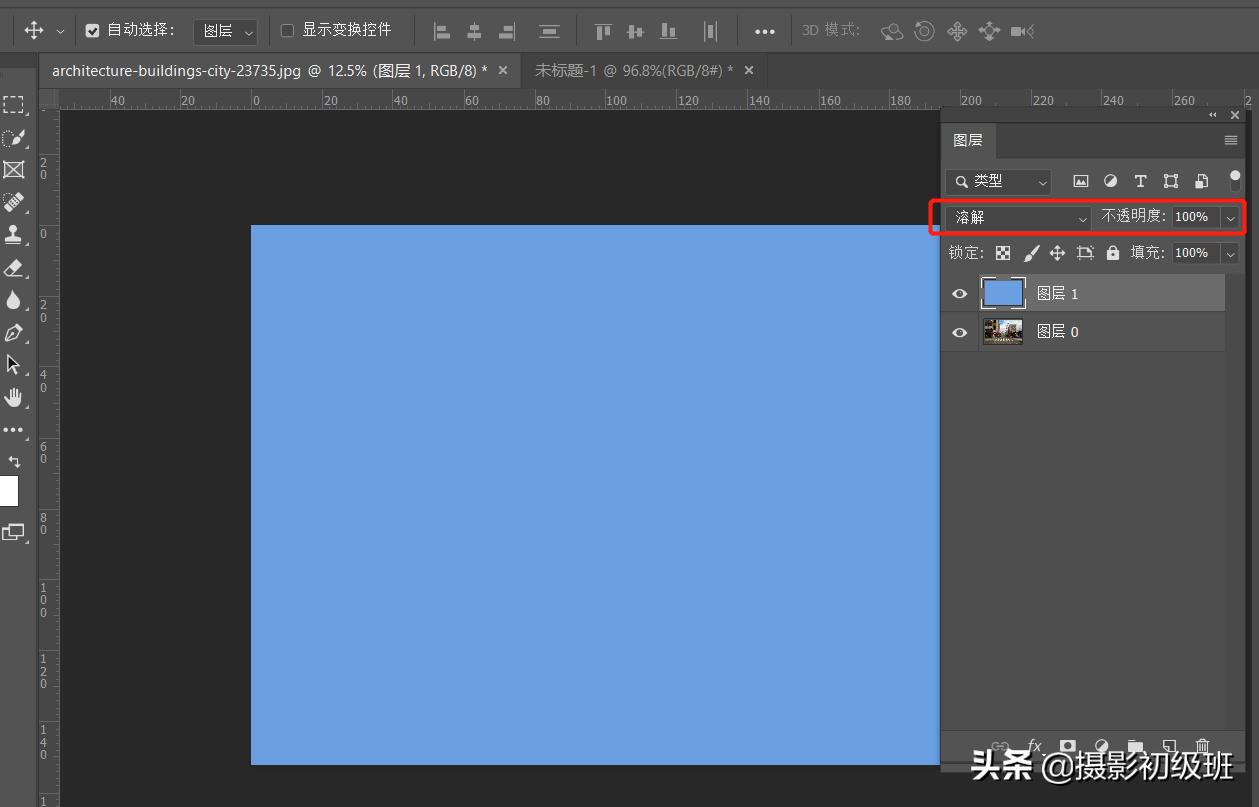Image resolution: width=1259 pixels, height=807 pixels.
Task: Expand the 不透明度 opacity slider arrow
Action: (x=1231, y=217)
